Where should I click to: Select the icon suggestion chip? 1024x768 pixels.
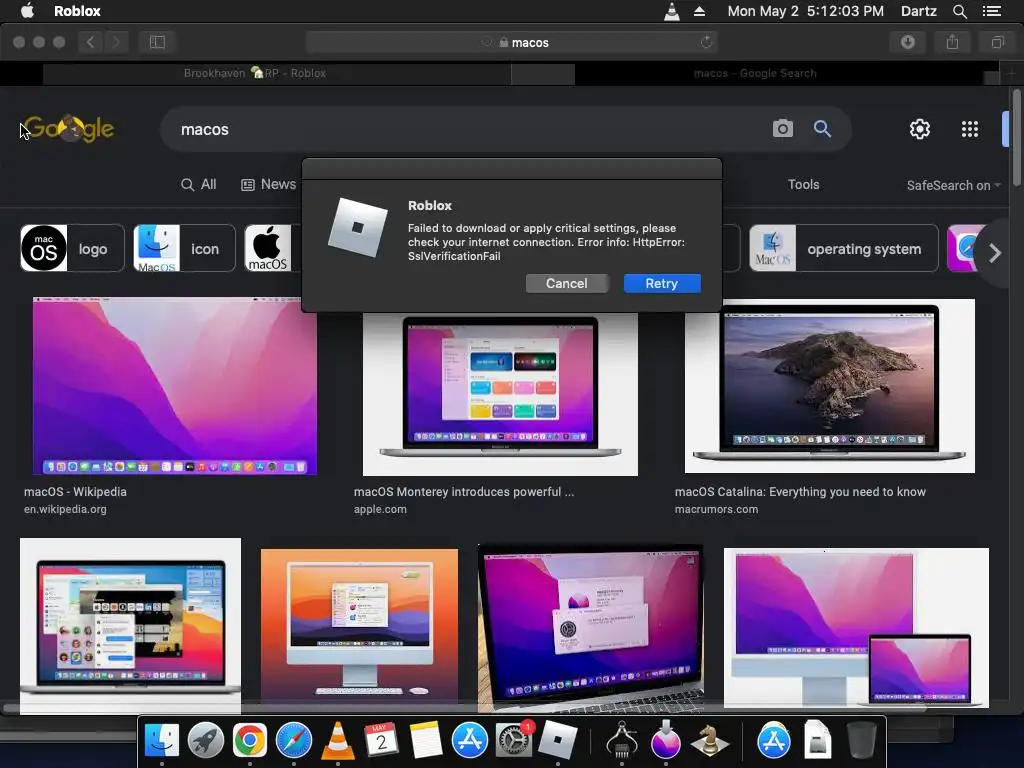coord(184,248)
